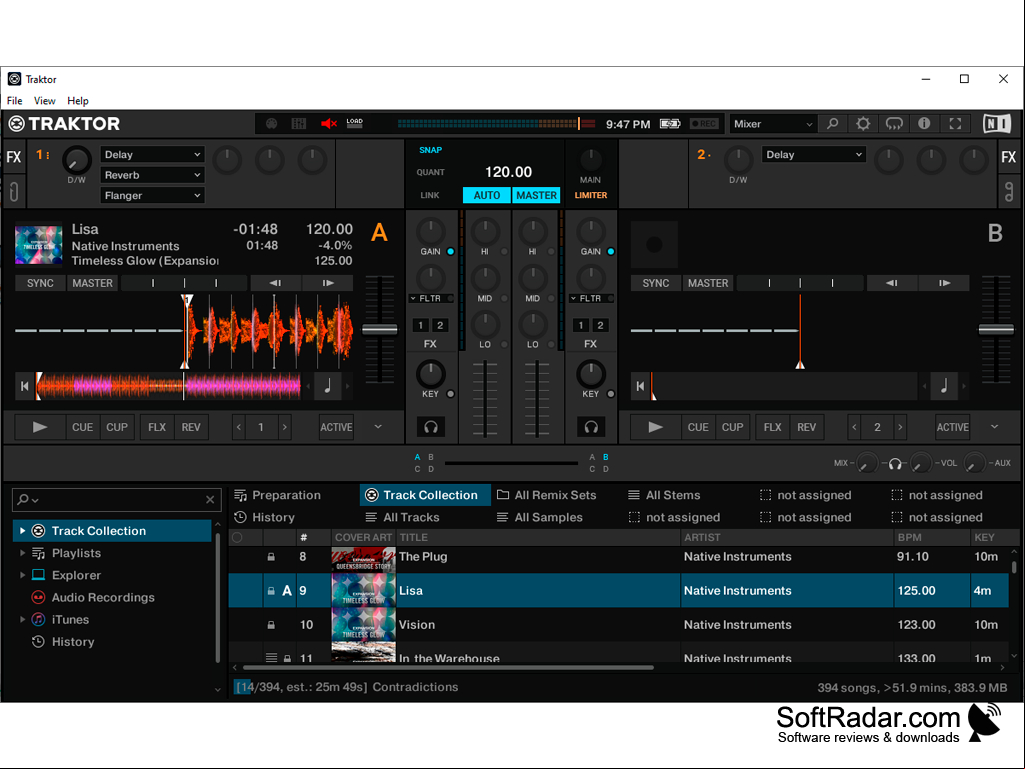Toggle QUANT quantize mode

tap(430, 172)
